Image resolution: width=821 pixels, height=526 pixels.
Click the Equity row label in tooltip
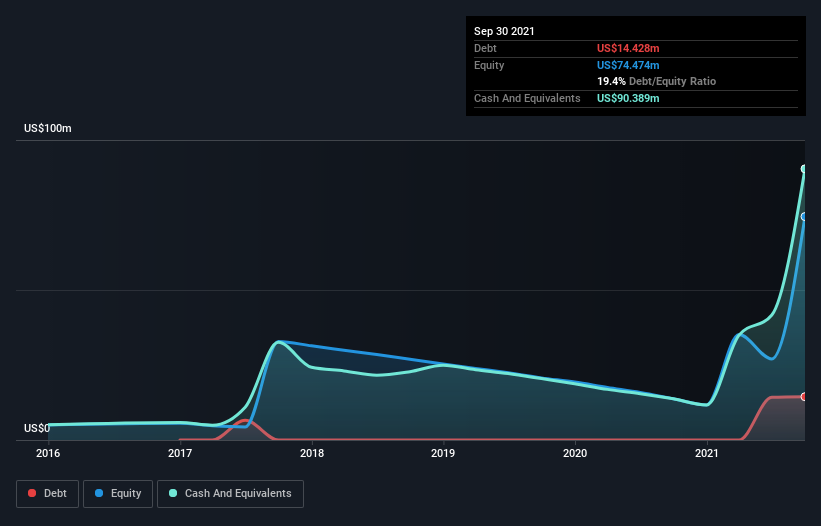click(489, 65)
